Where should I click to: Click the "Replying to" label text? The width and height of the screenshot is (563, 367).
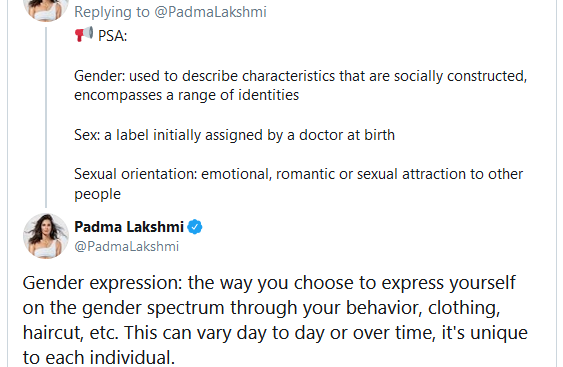click(112, 12)
